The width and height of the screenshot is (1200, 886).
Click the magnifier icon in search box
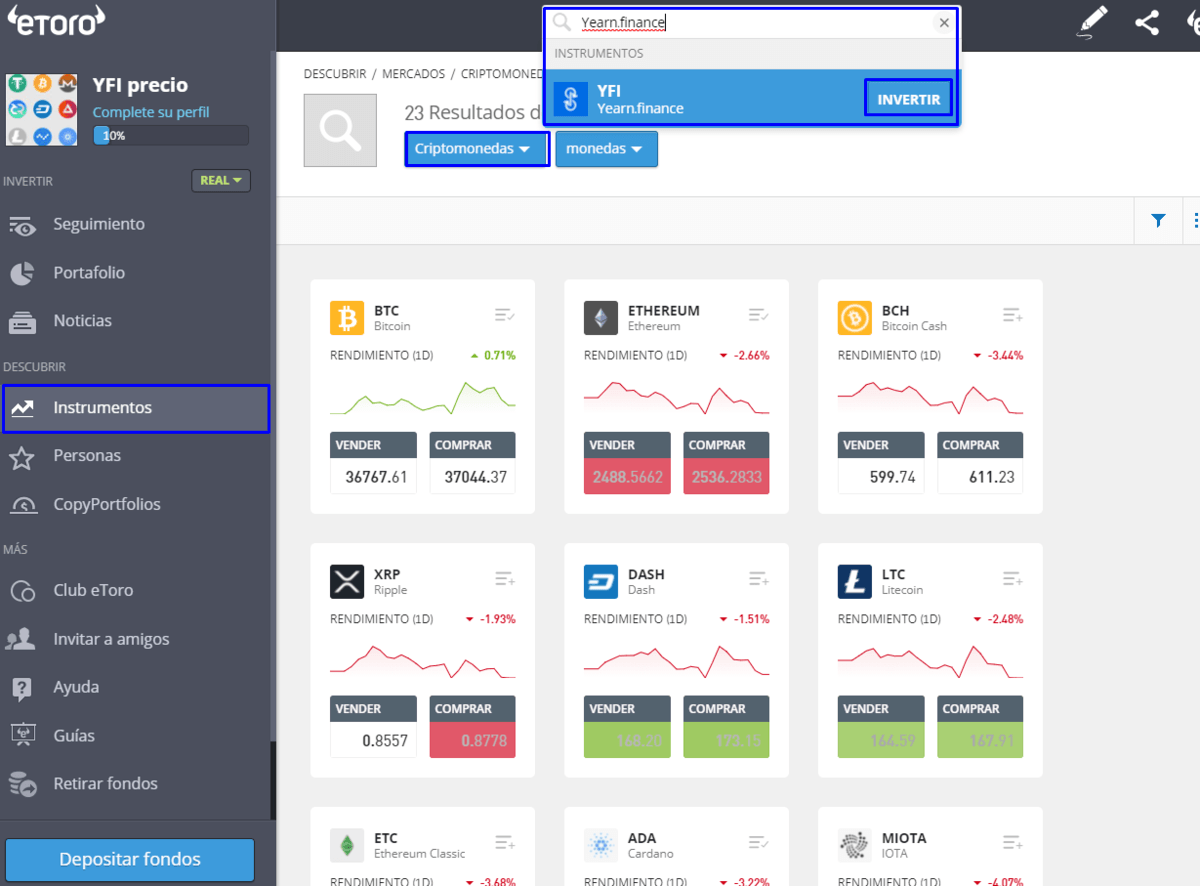[562, 22]
